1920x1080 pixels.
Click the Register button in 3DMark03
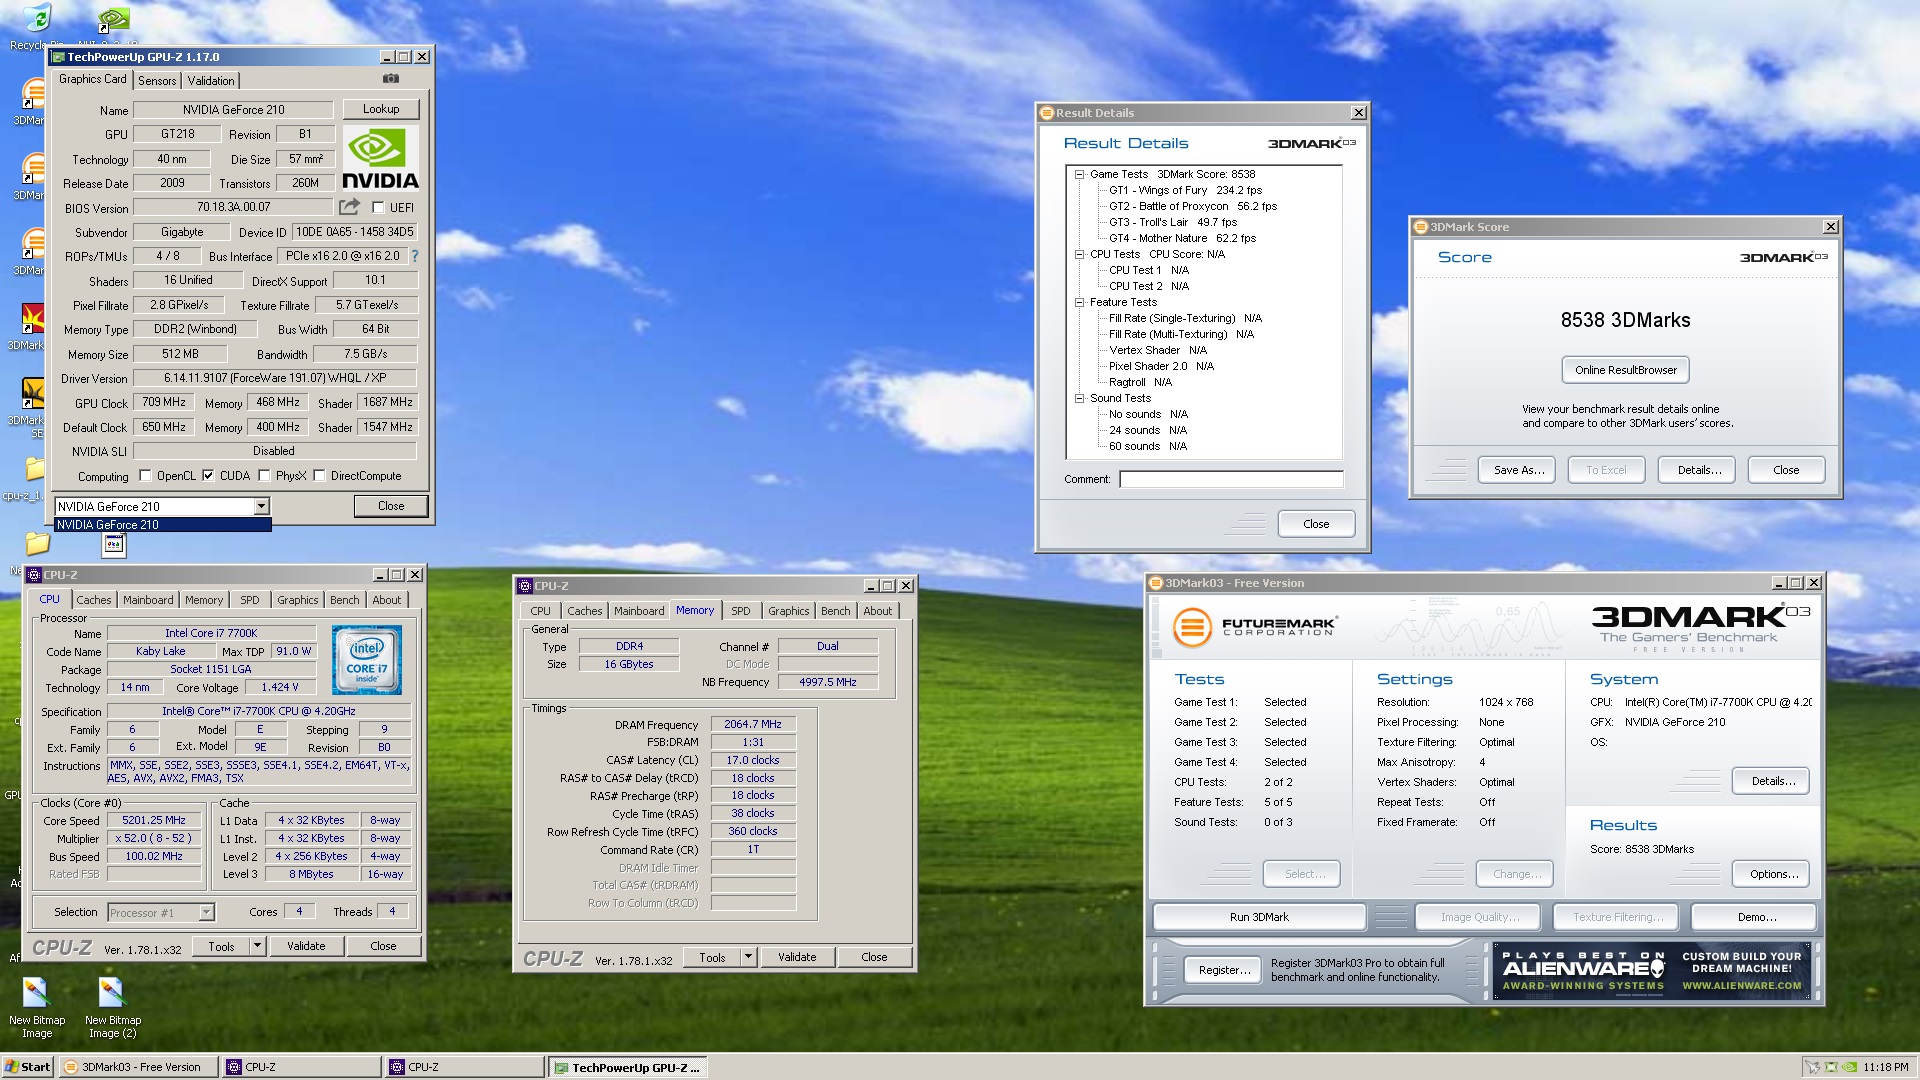coord(1224,970)
